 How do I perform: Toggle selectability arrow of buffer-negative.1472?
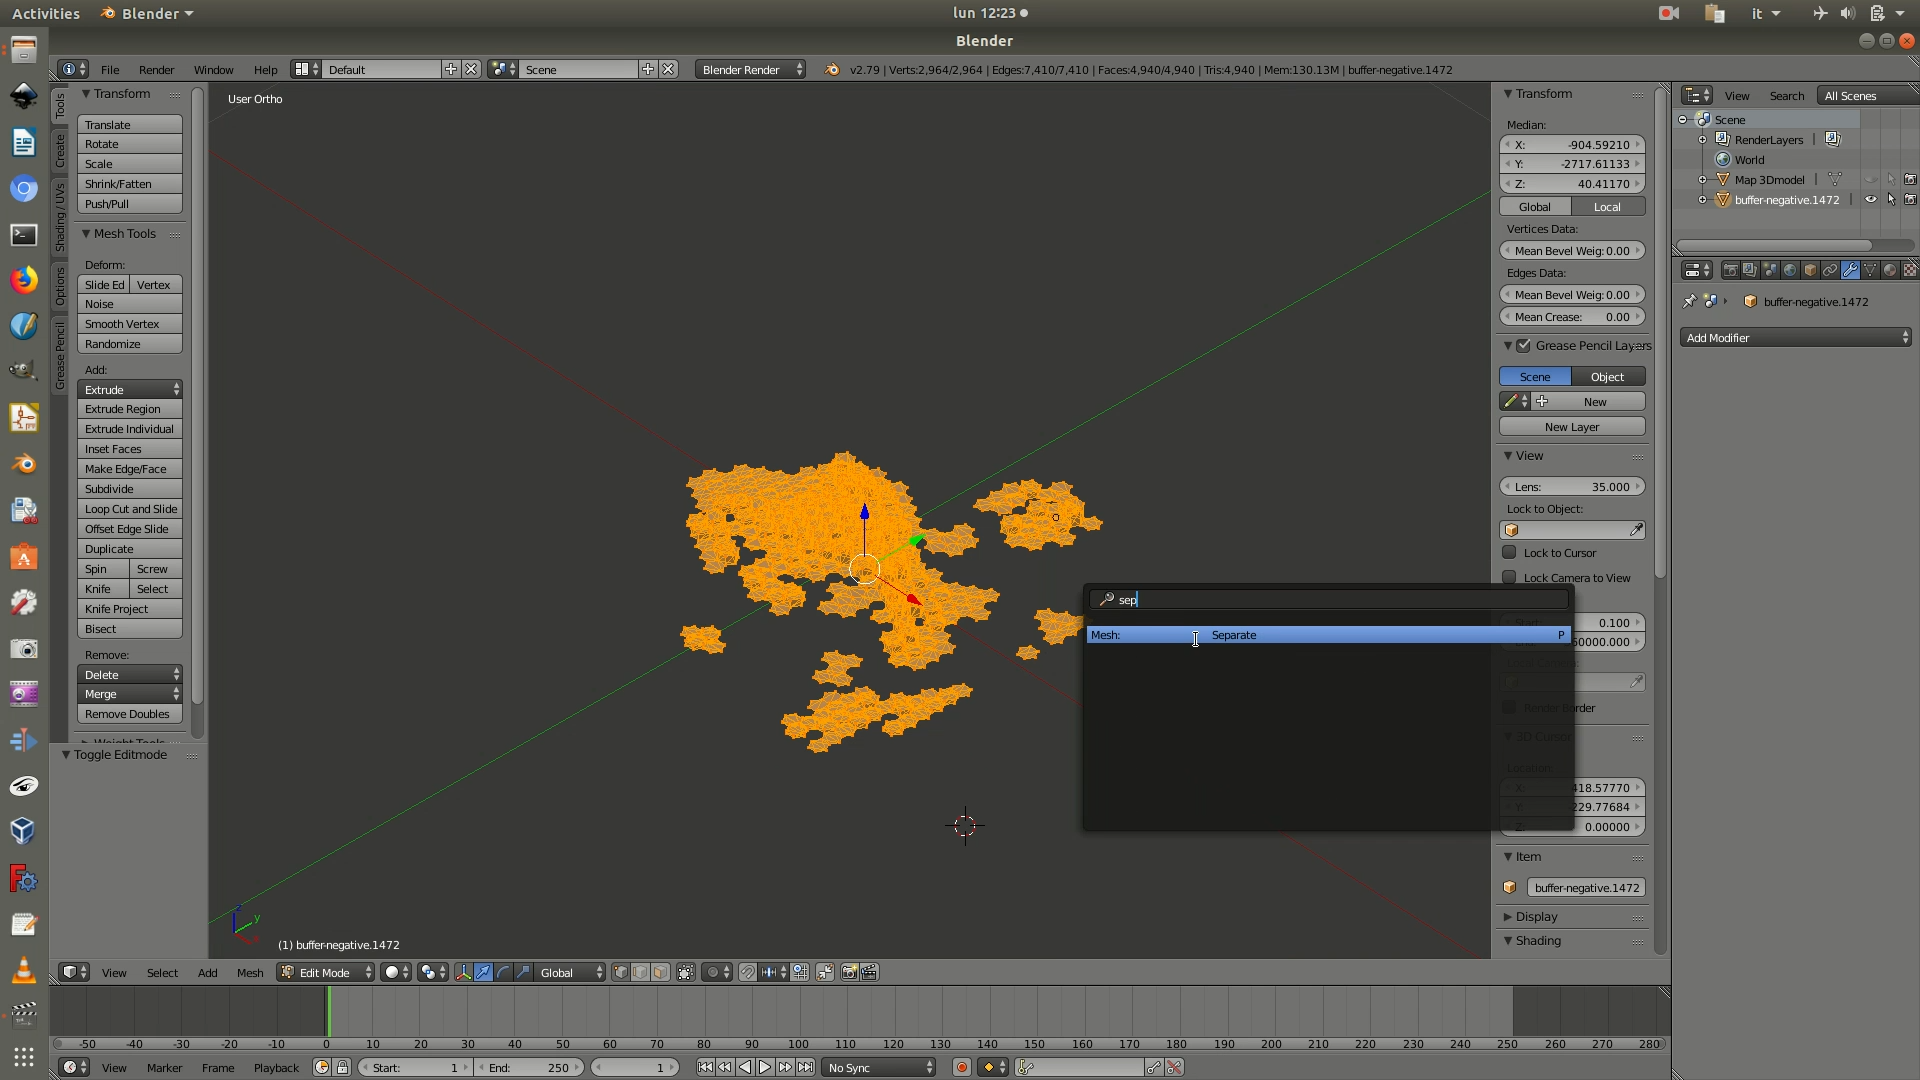[x=1891, y=199]
